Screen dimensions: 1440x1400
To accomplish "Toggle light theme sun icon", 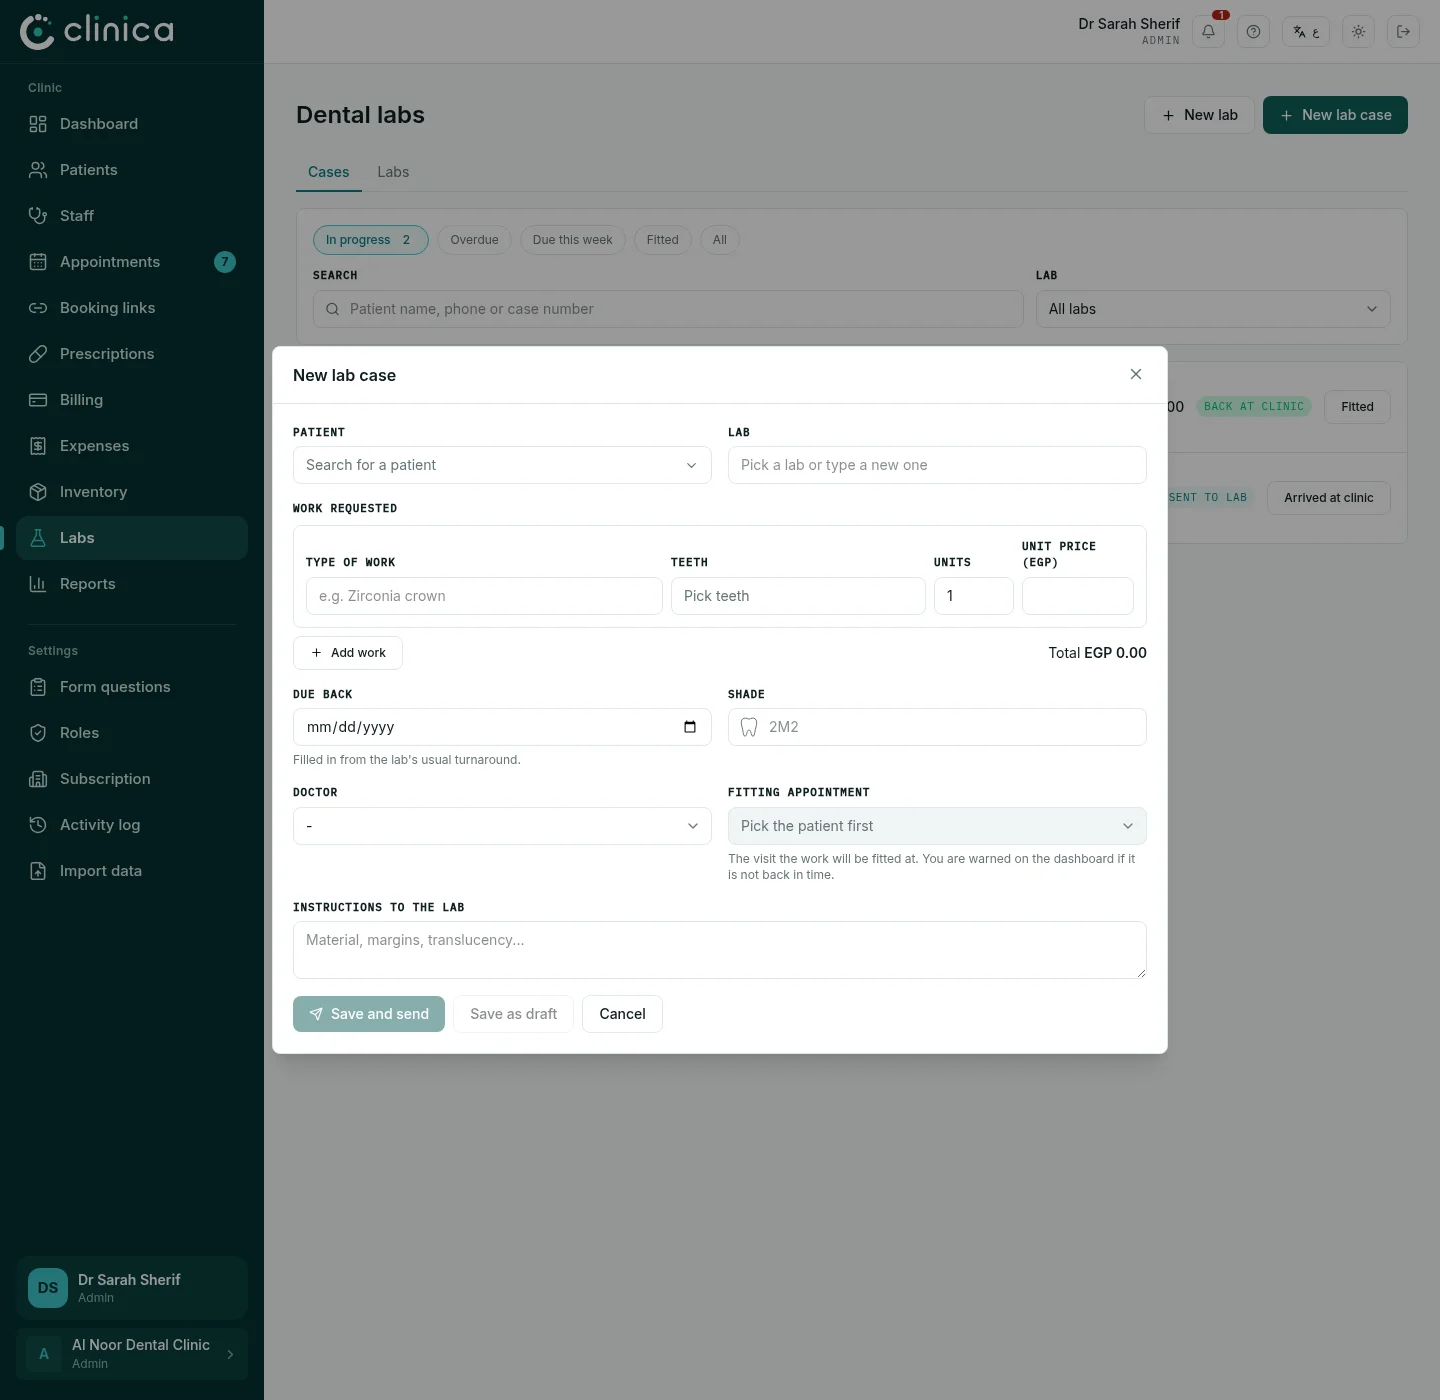I will pos(1358,32).
